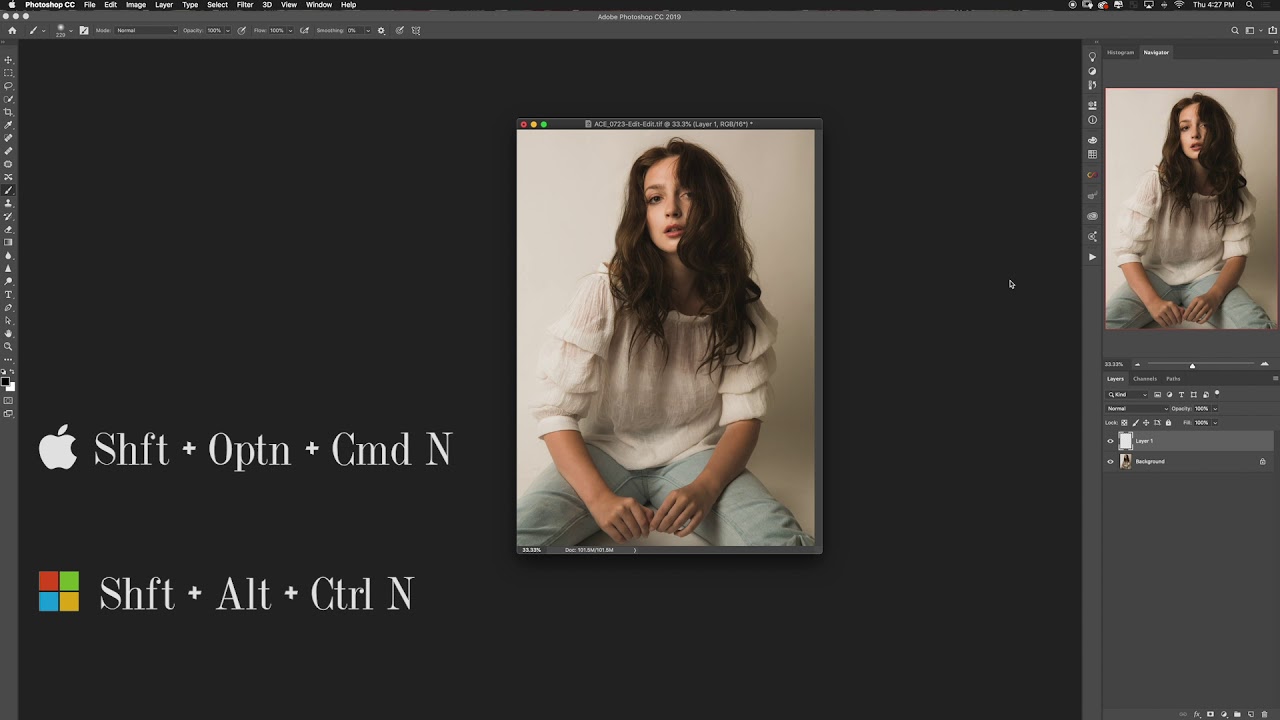This screenshot has height=720, width=1280.
Task: Select the Crop tool
Action: 9,112
